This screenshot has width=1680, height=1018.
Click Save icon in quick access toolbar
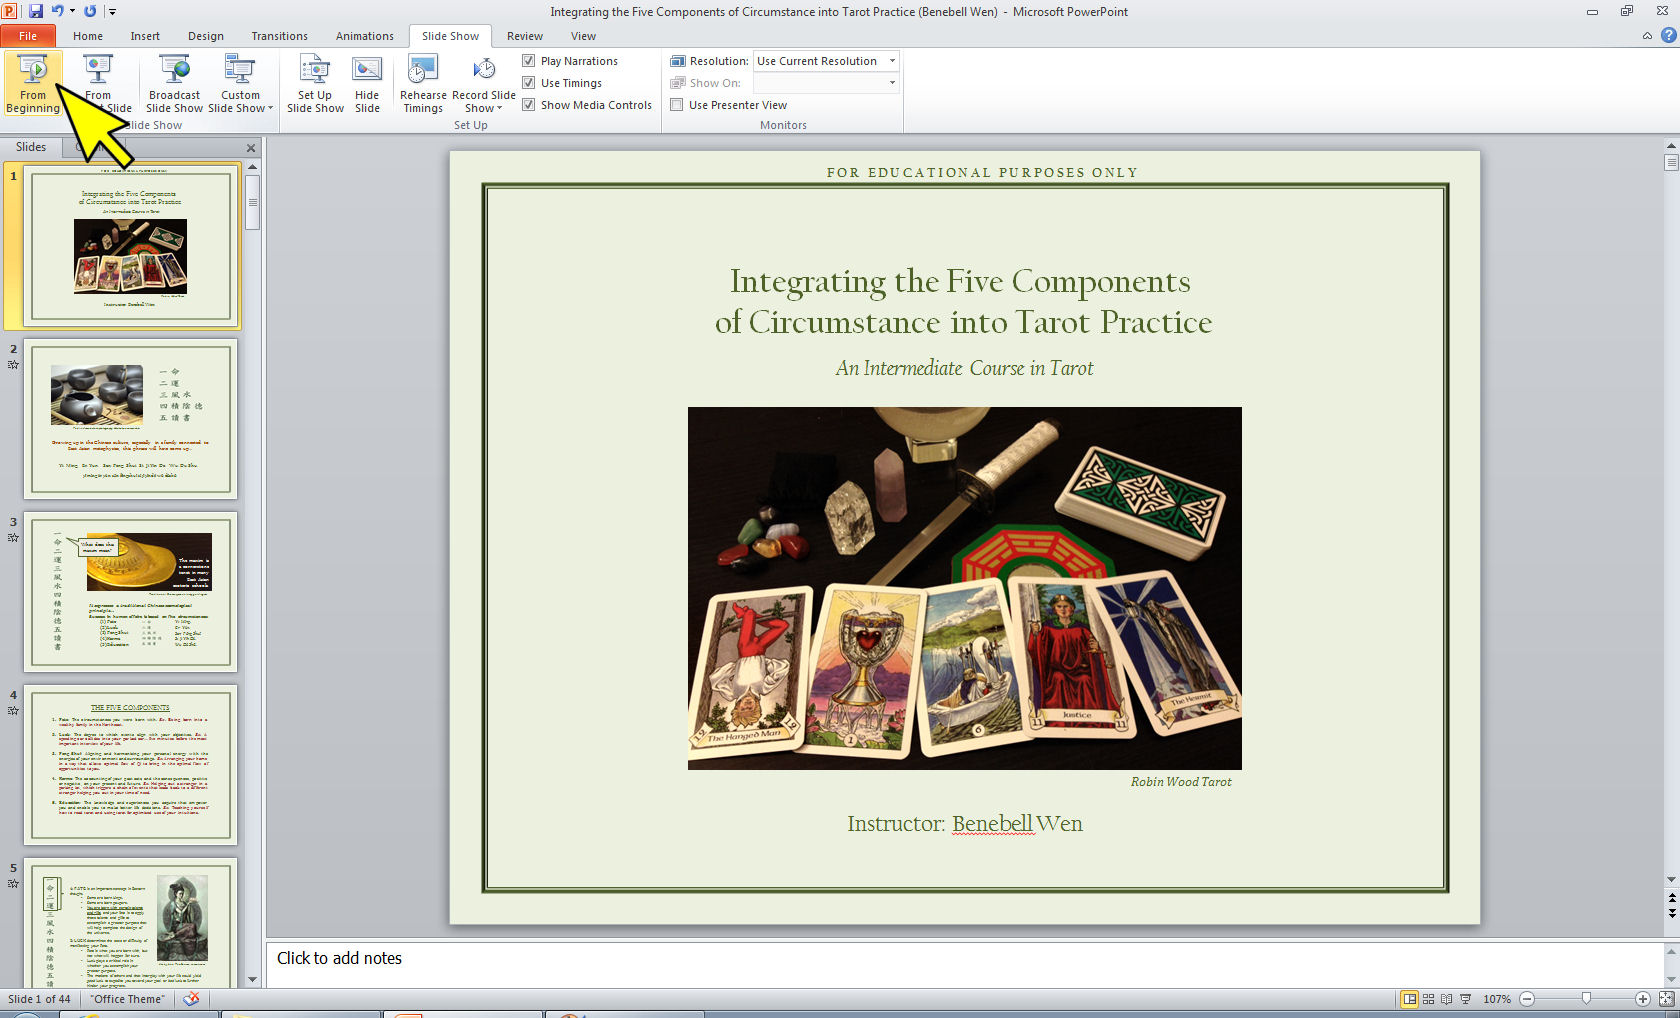pos(36,11)
